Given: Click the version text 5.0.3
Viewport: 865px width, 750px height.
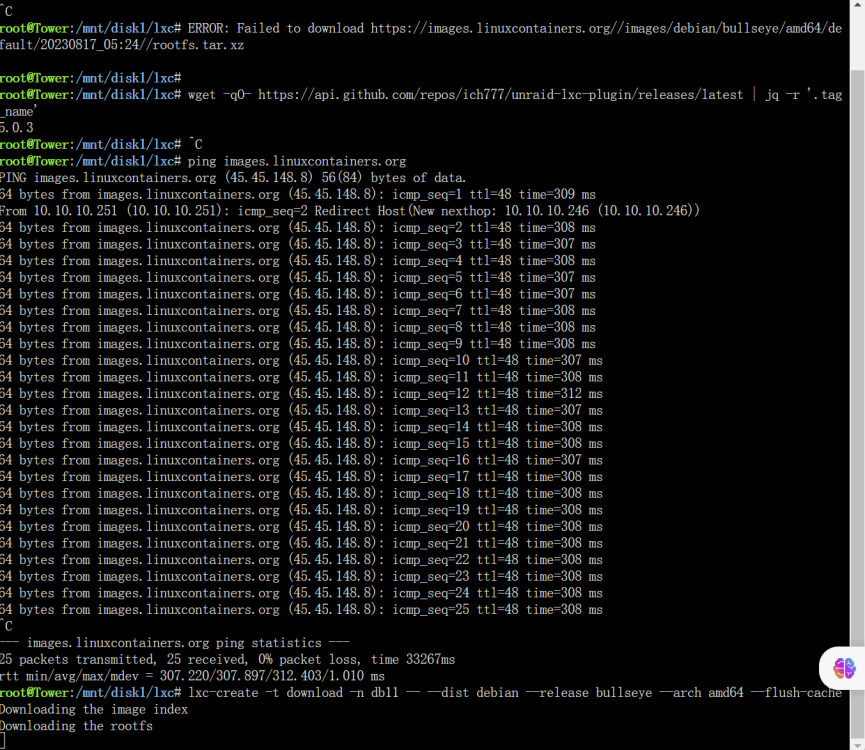Looking at the screenshot, I should click(17, 128).
